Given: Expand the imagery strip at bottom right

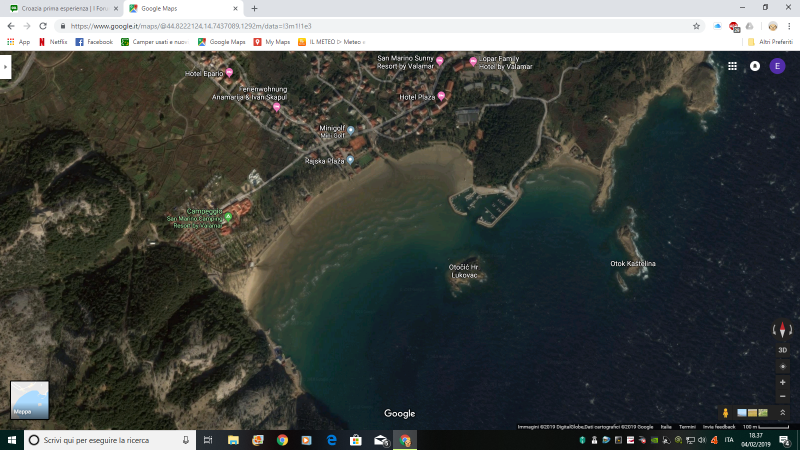Looking at the screenshot, I should pyautogui.click(x=783, y=412).
